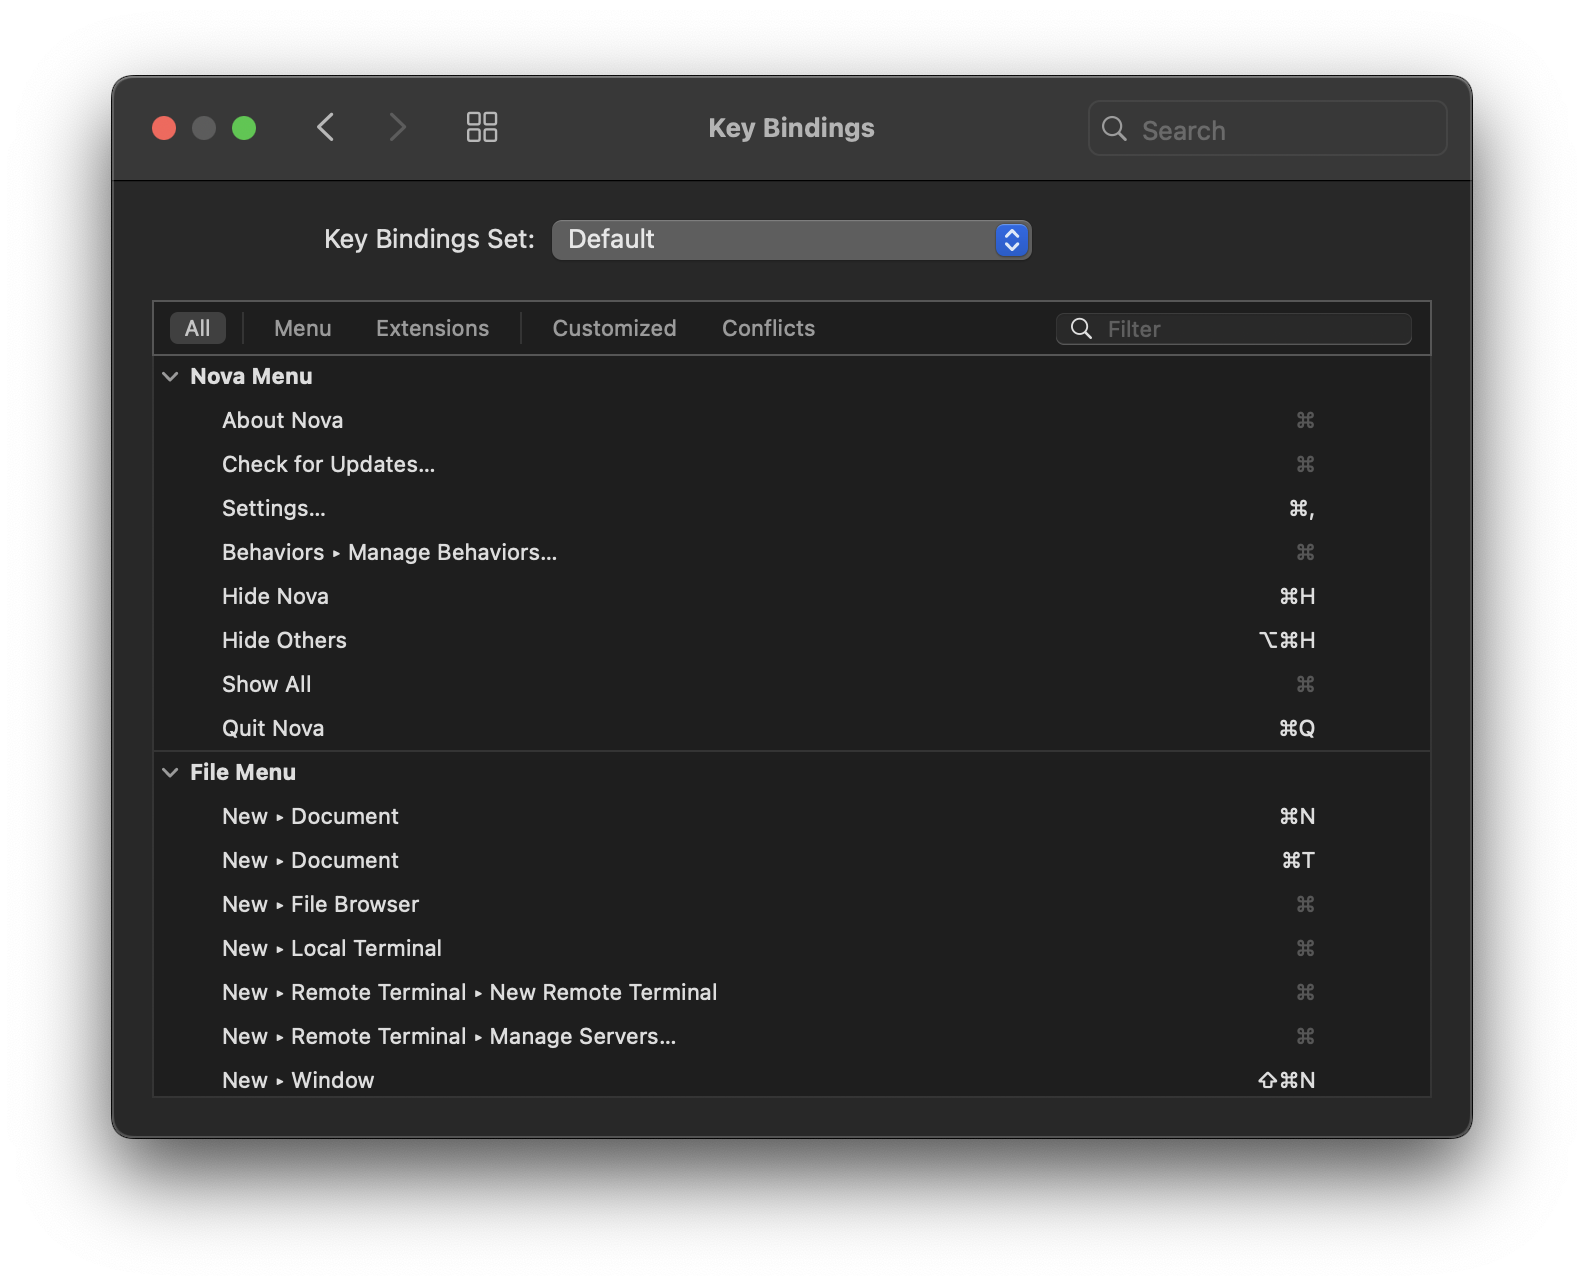
Task: Switch to the Conflicts tab
Action: 768,328
